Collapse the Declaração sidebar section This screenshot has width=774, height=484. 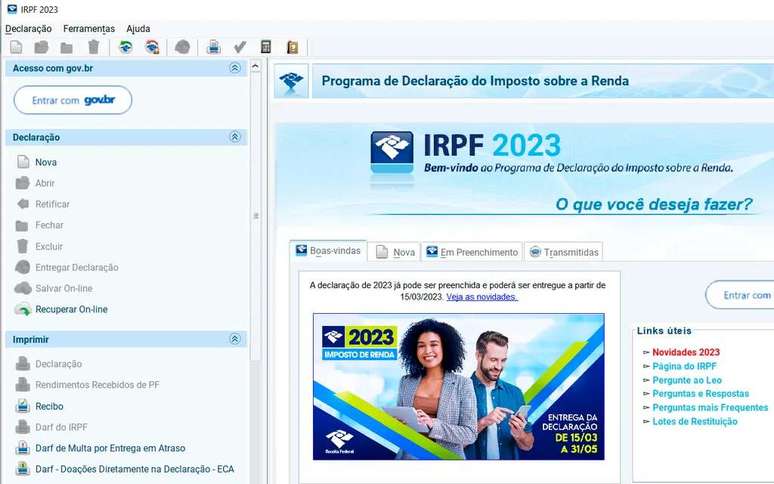point(235,137)
